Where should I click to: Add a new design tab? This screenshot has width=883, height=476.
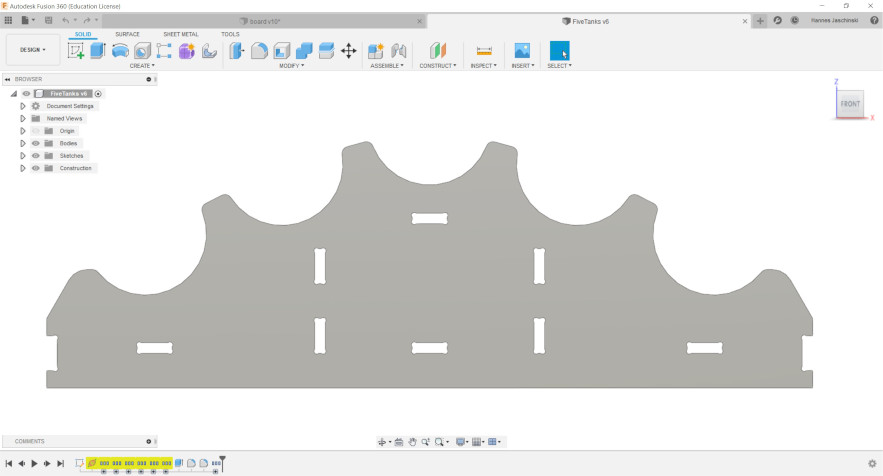click(x=760, y=21)
